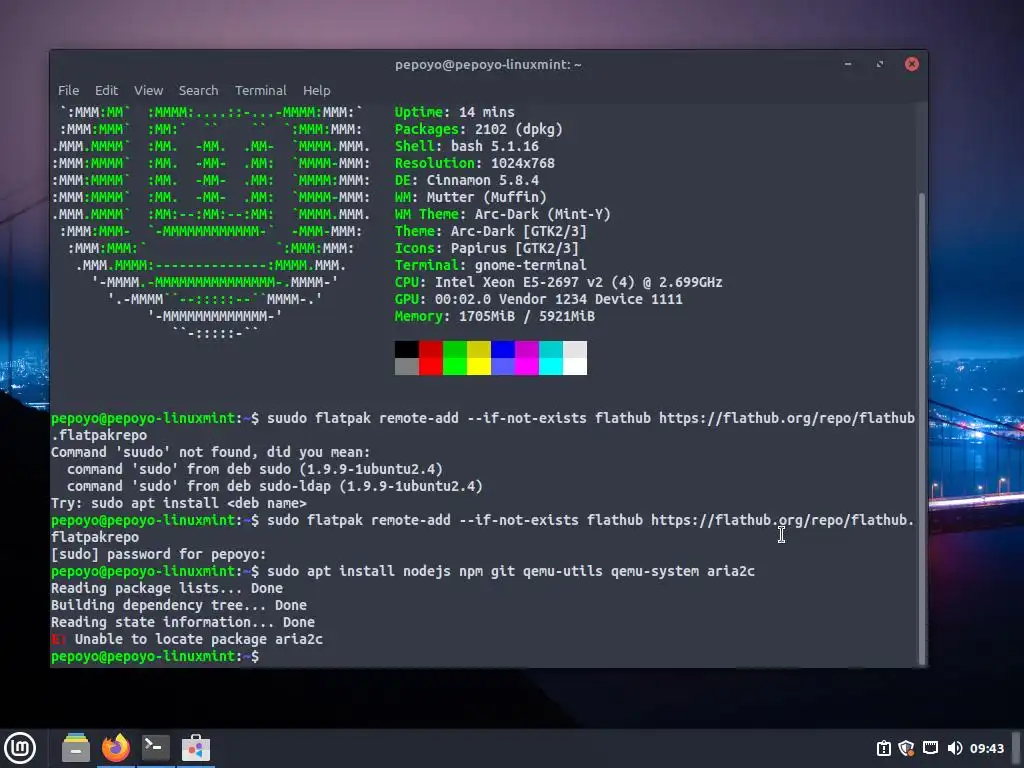The width and height of the screenshot is (1024, 768).
Task: Click the terminal vertical scrollbar handle
Action: click(x=921, y=428)
